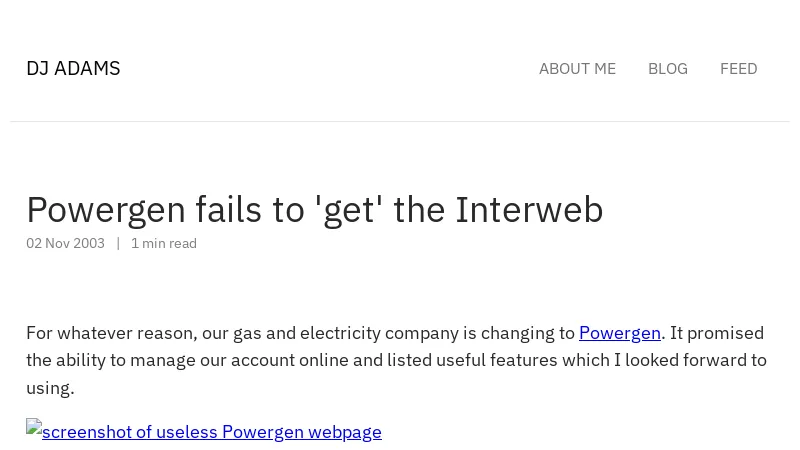Click the final word using. in paragraph
800x450 pixels.
[x=50, y=387]
